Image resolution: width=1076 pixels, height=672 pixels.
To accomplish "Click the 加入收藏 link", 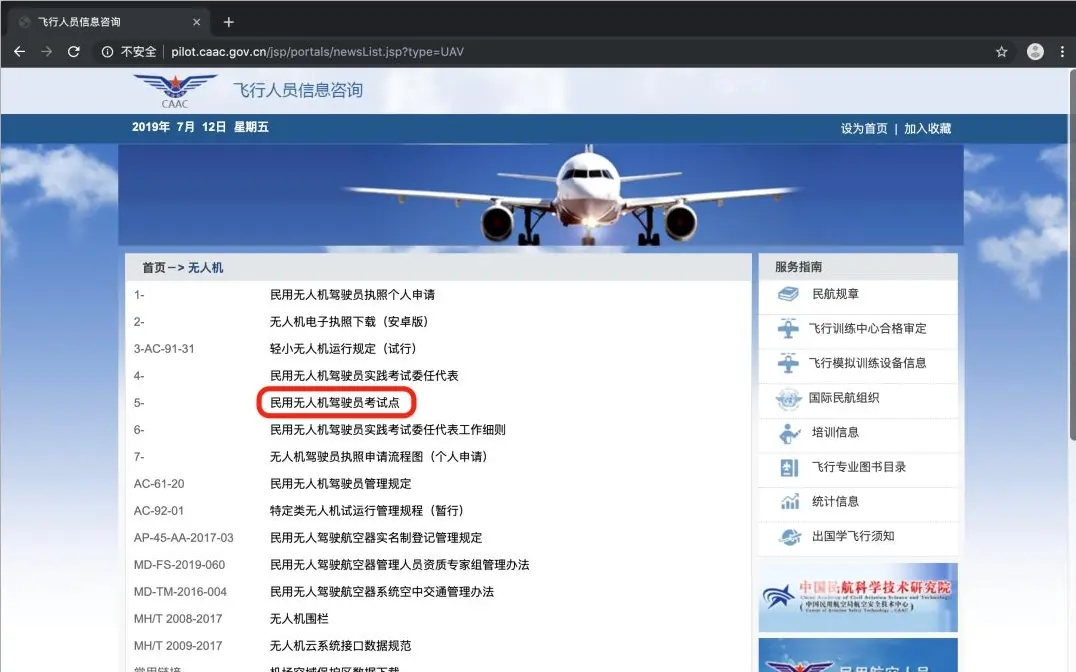I will [927, 129].
